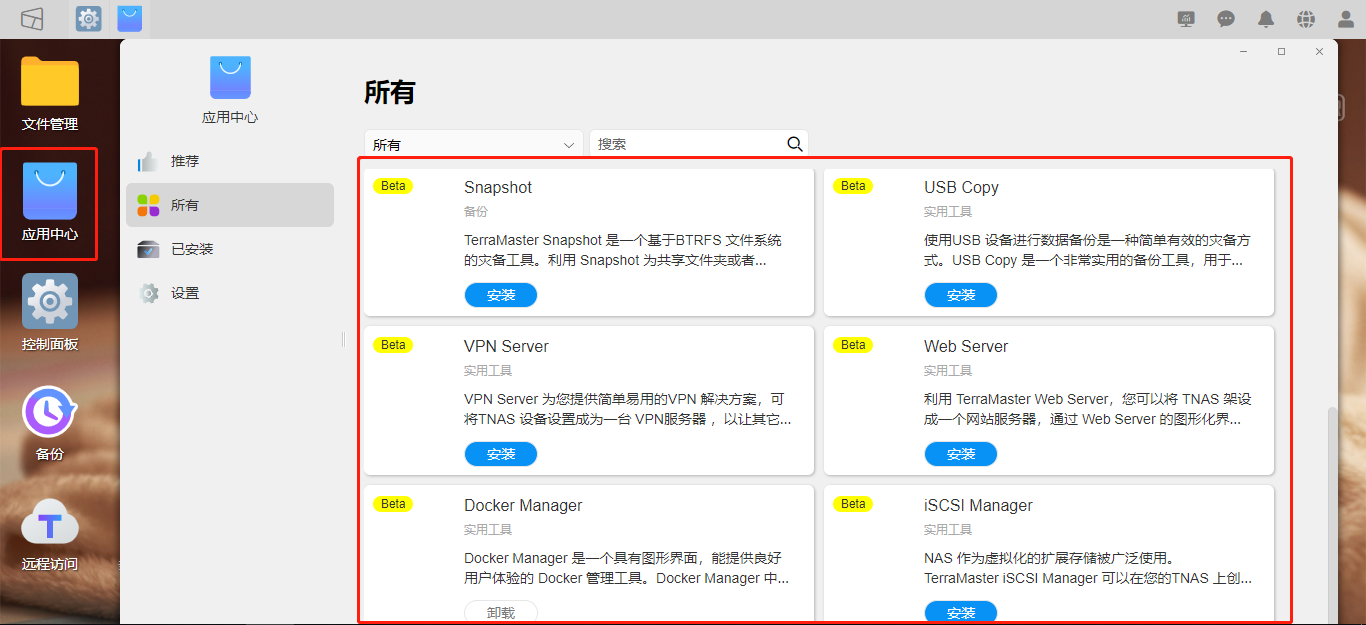Click the 备份 category label under Snapshot
Image resolution: width=1366 pixels, height=625 pixels.
(476, 212)
